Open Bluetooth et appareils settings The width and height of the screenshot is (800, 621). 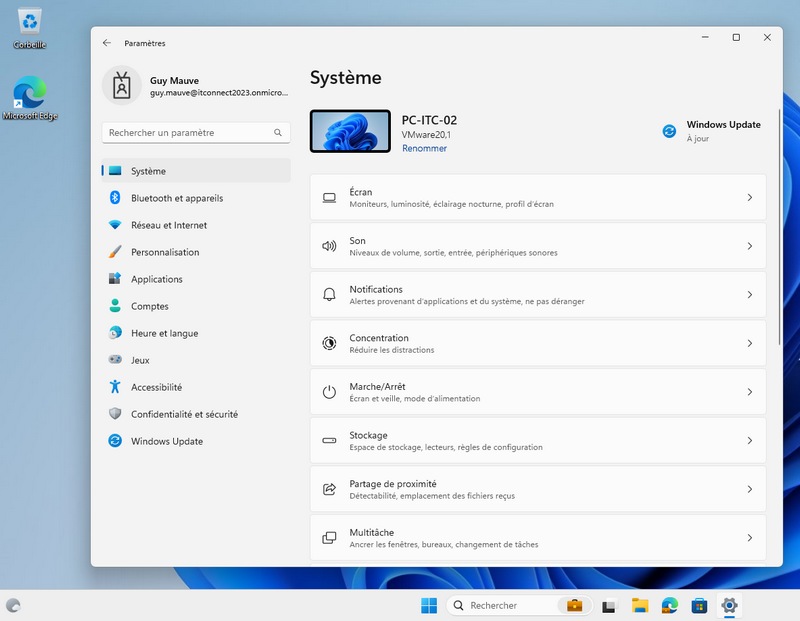coord(177,198)
